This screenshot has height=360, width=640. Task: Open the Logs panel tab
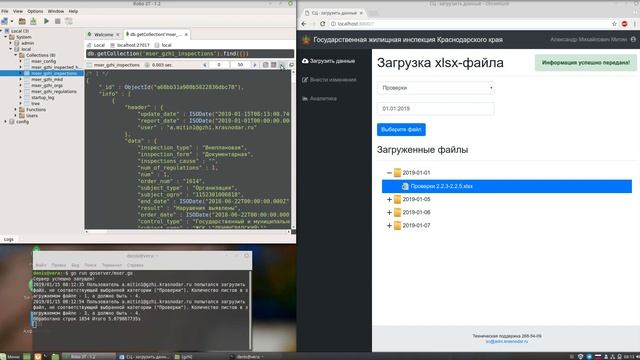click(x=9, y=240)
